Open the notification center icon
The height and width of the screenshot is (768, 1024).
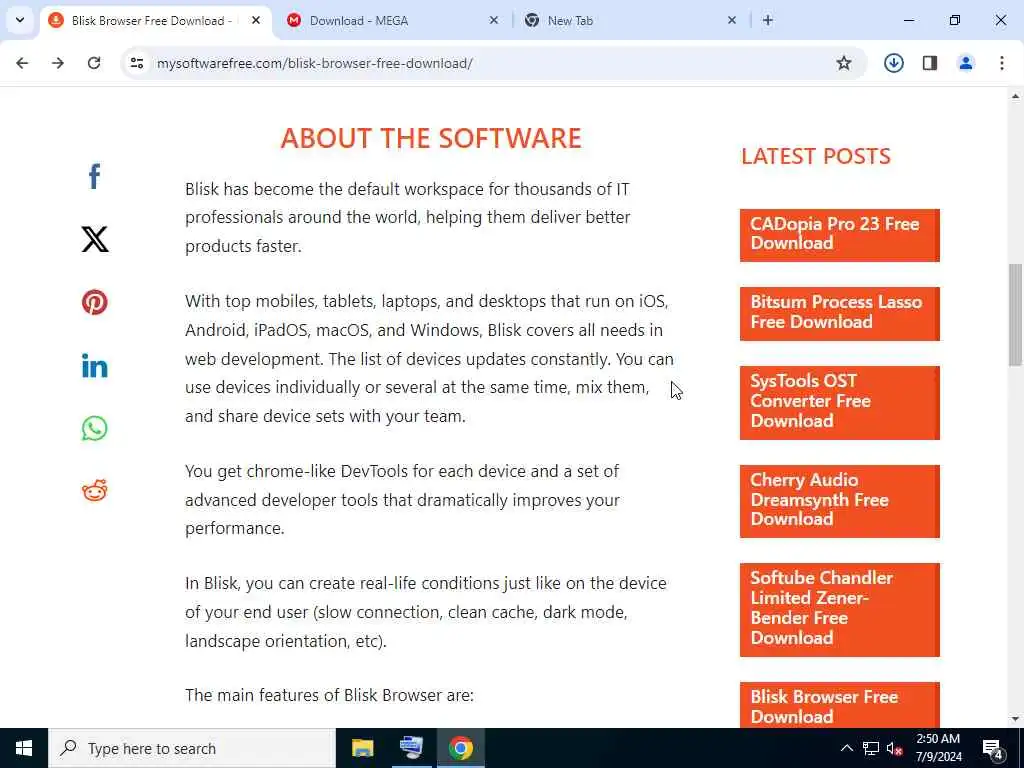(x=993, y=748)
